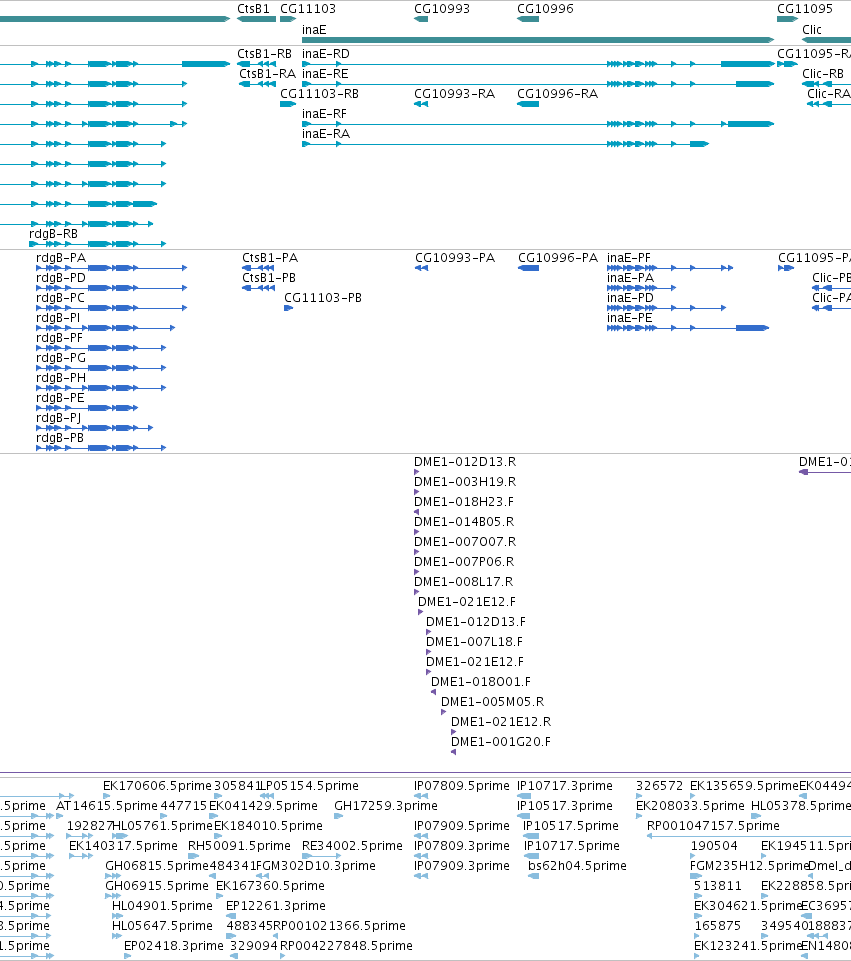
Task: Select EST IP07809.5prime
Action: (421, 796)
